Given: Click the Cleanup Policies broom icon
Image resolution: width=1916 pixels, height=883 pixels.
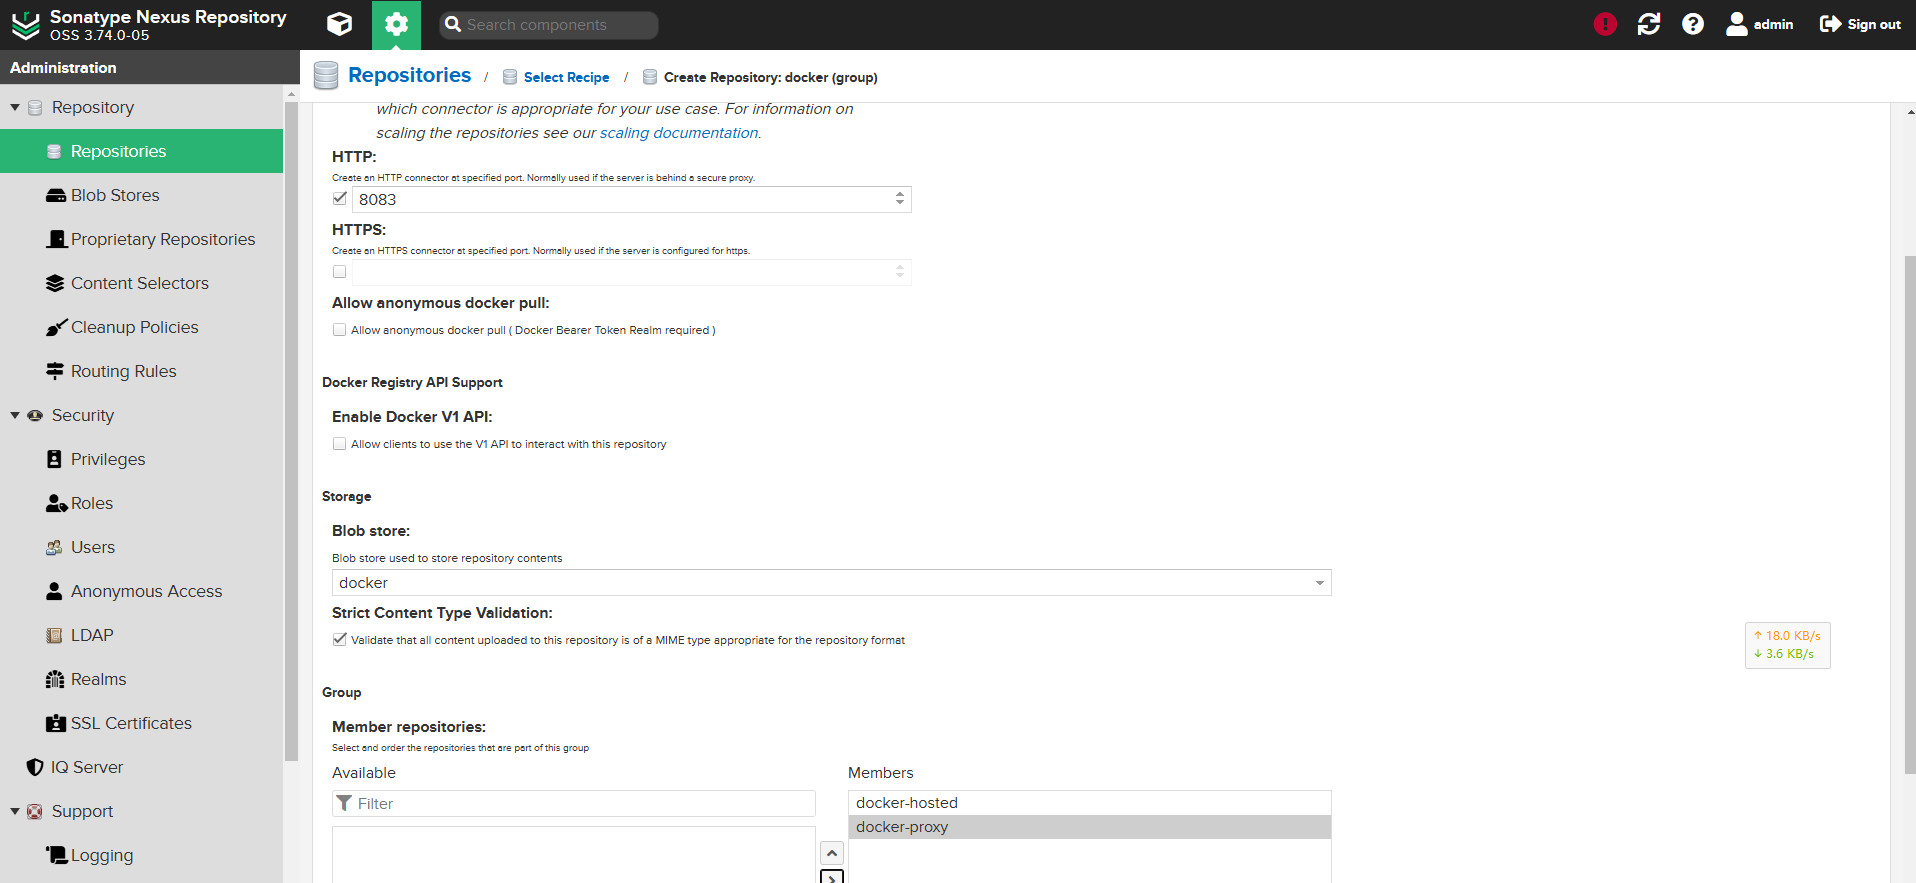Looking at the screenshot, I should click(56, 327).
